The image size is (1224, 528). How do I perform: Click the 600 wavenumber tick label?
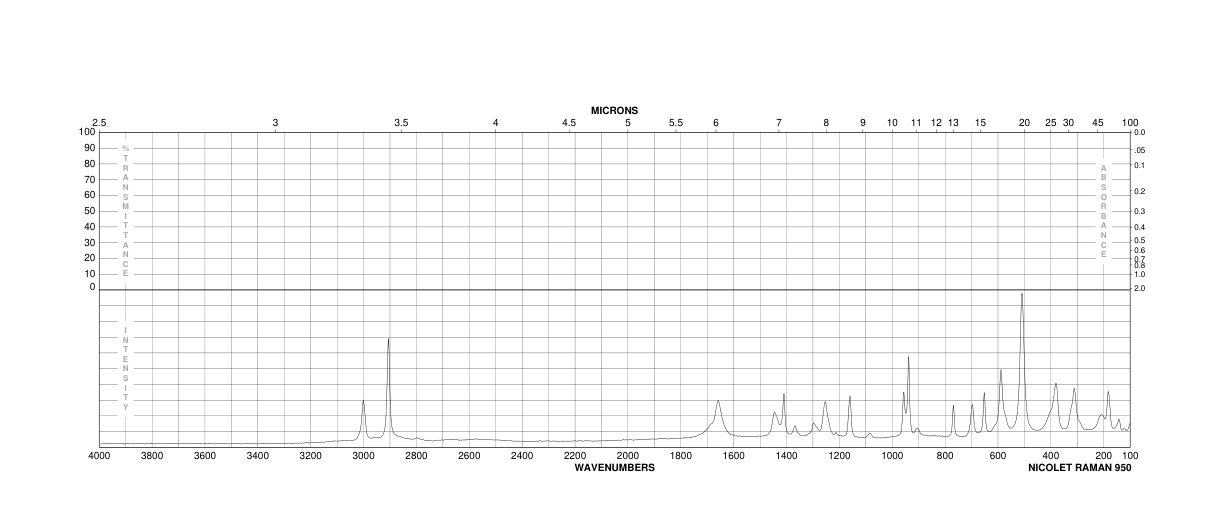(998, 456)
